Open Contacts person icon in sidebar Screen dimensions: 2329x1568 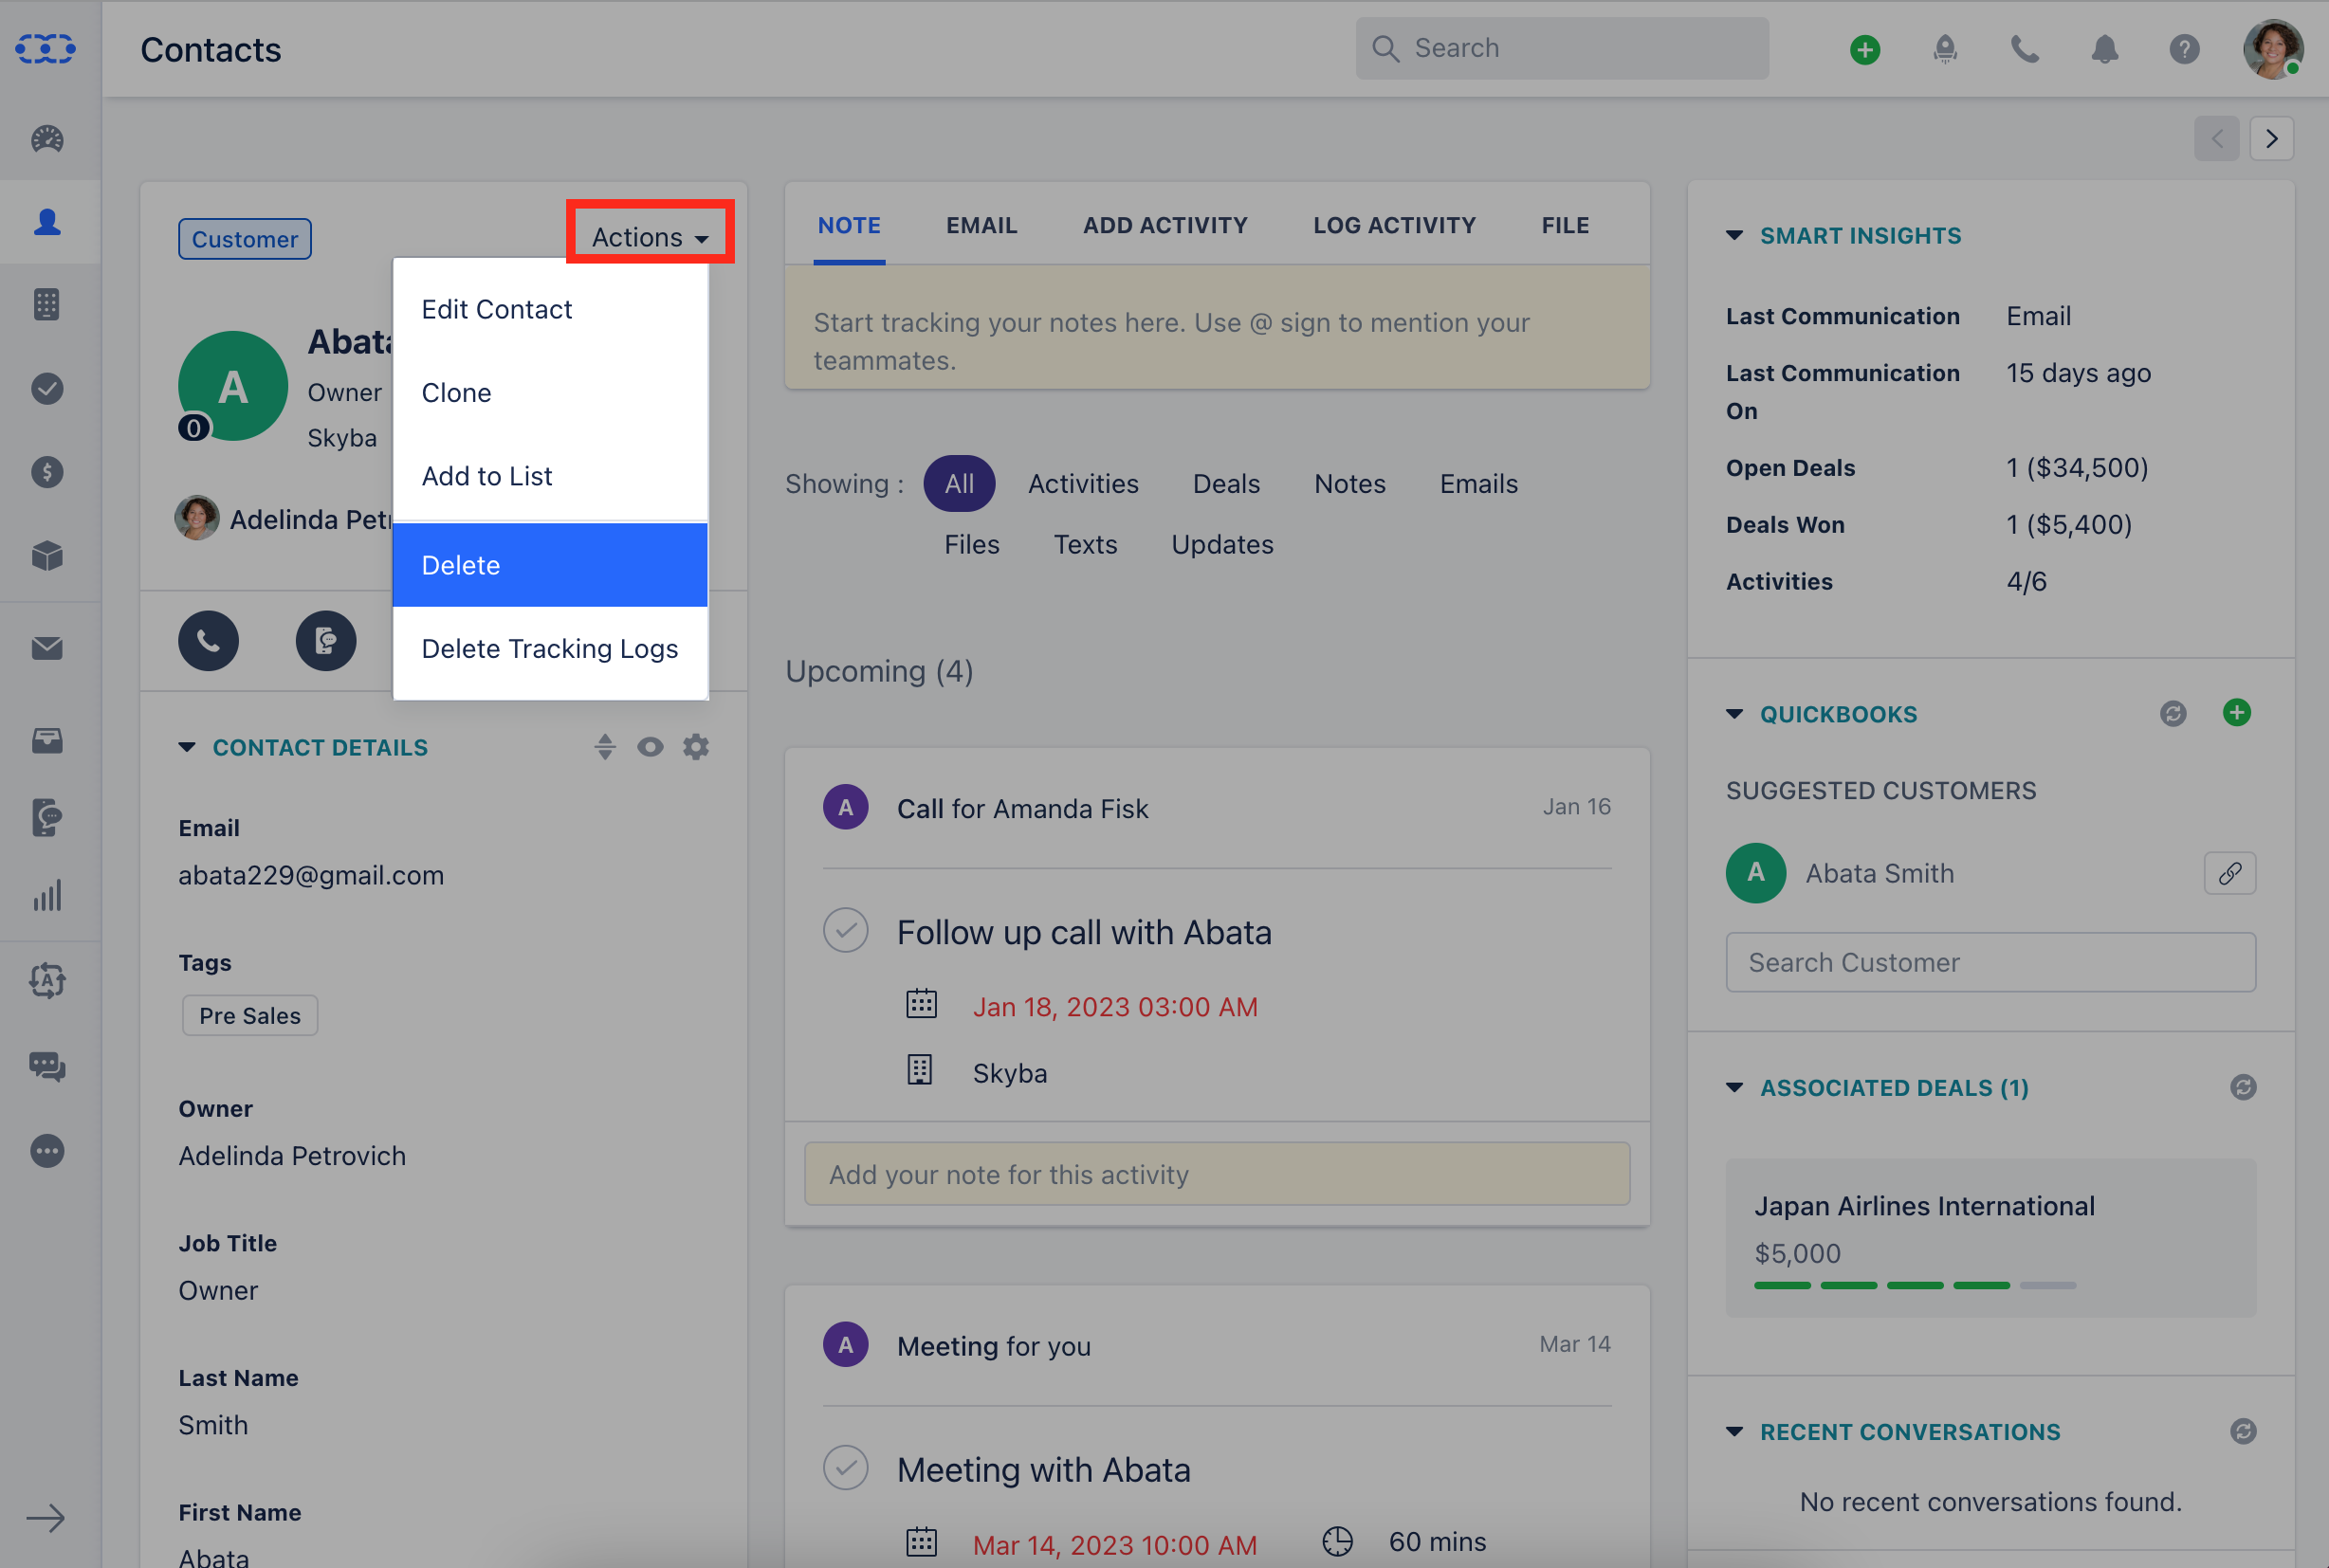point(47,222)
